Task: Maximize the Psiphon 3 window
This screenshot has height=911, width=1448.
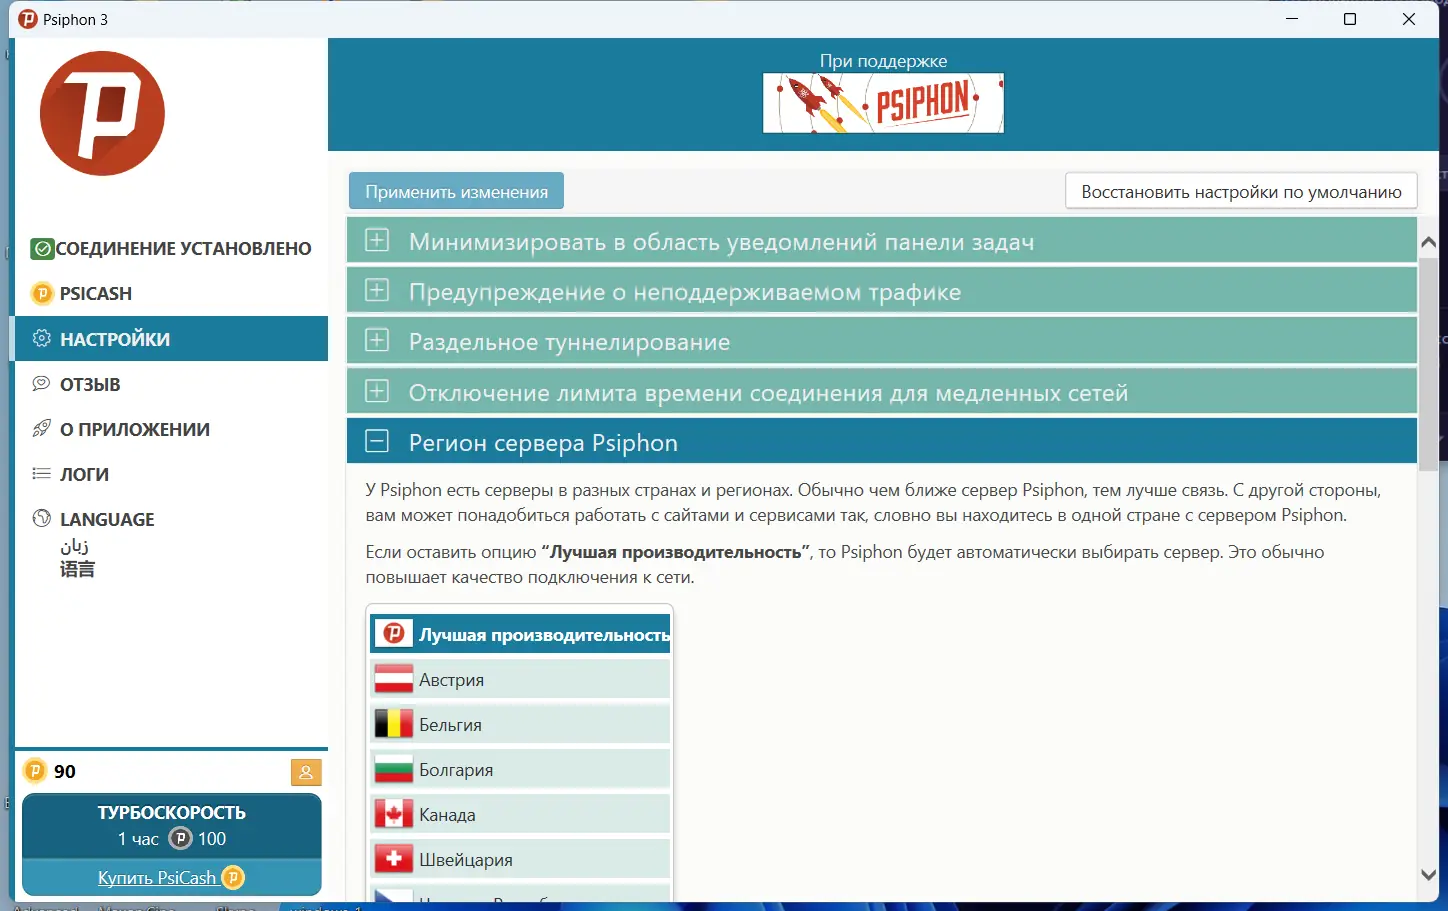Action: point(1350,19)
